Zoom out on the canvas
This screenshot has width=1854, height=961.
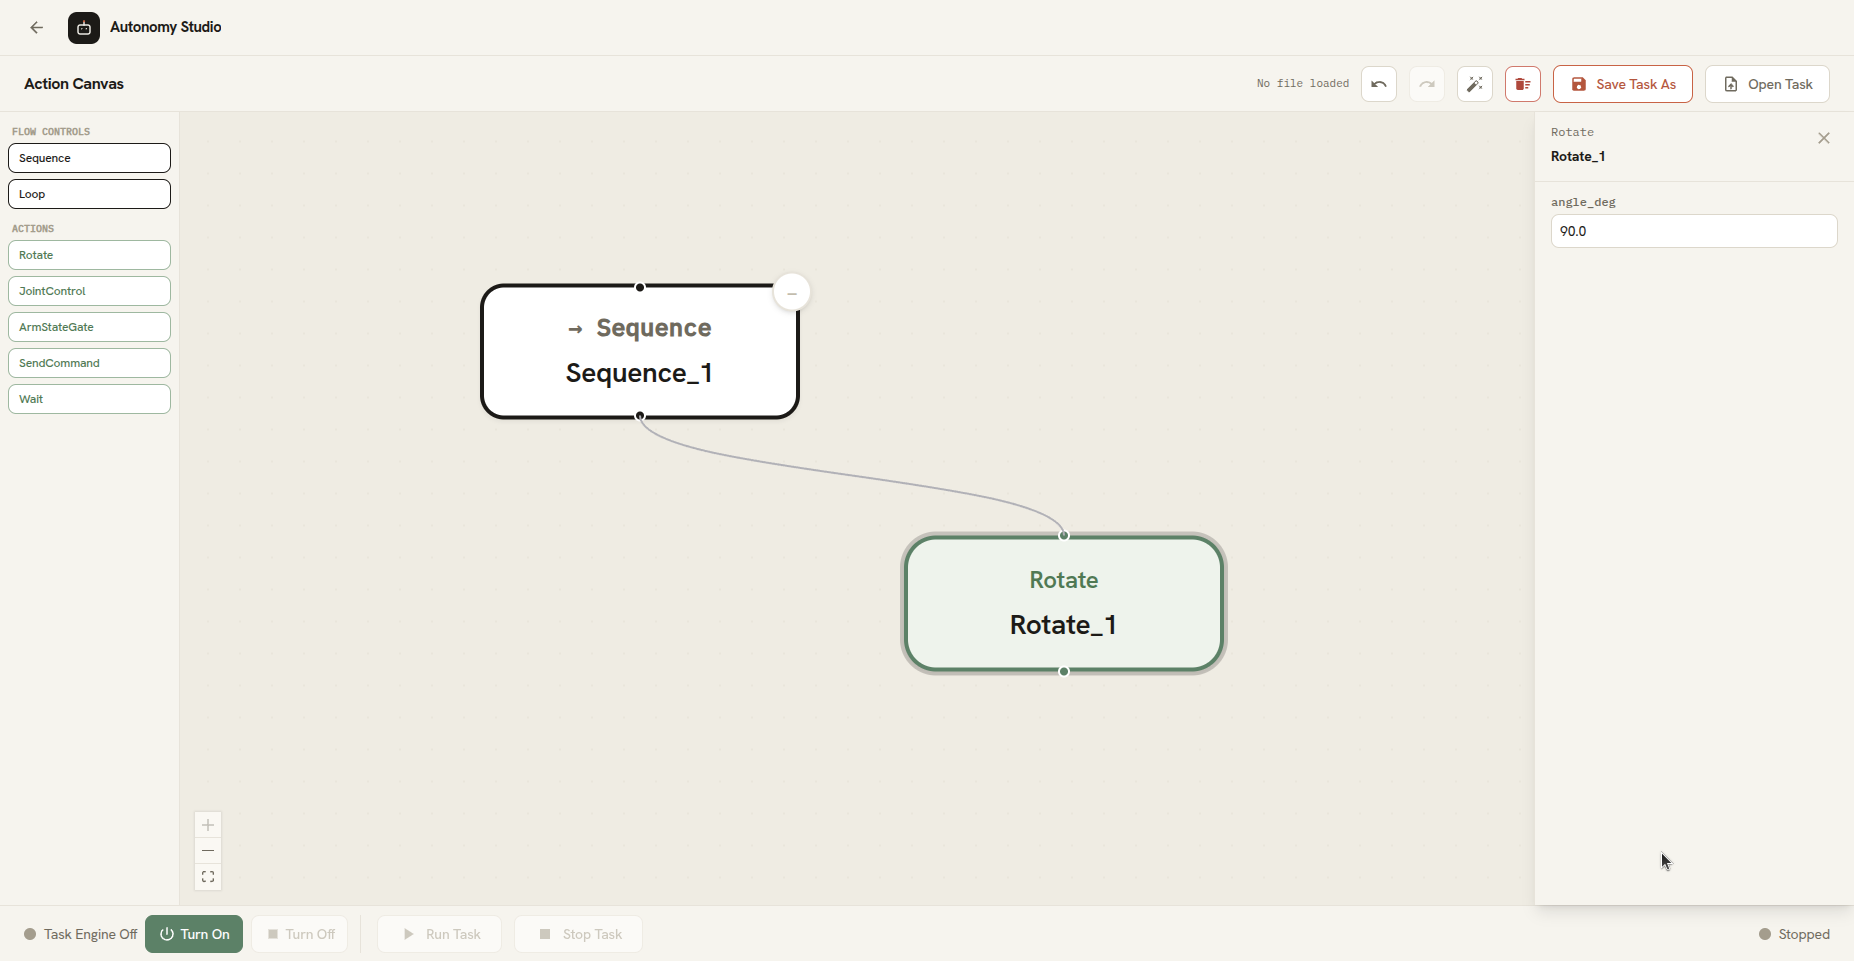click(x=208, y=851)
